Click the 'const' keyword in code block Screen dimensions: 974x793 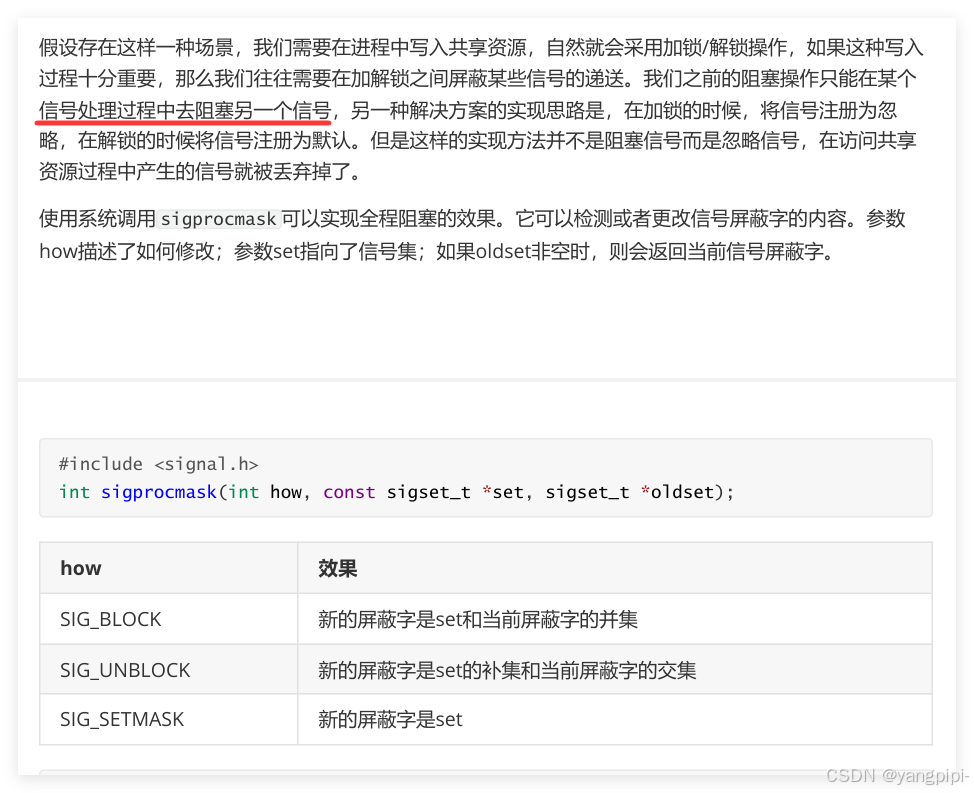[349, 492]
